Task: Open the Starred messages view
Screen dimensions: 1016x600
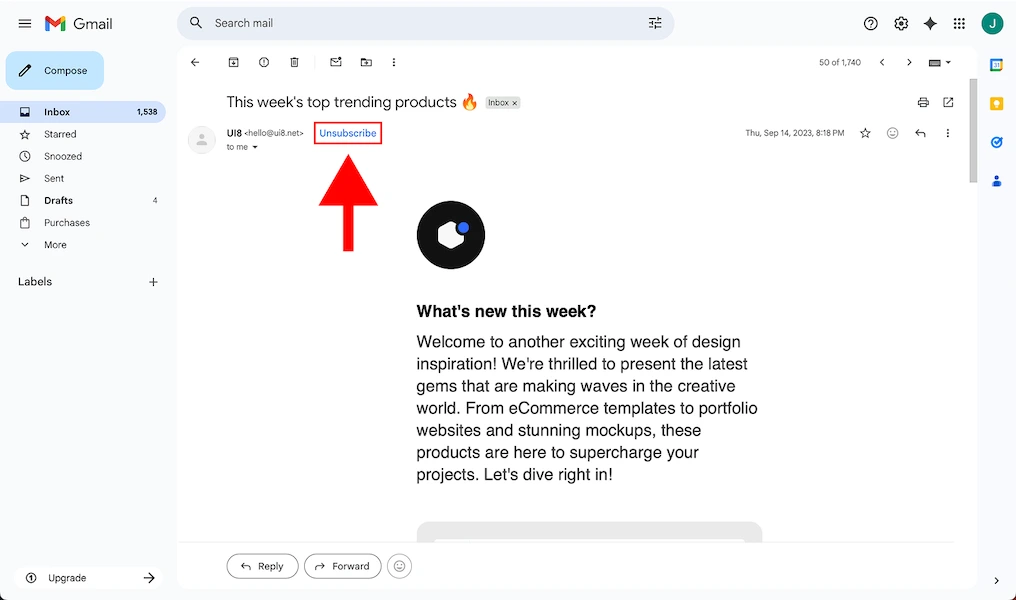Action: pyautogui.click(x=59, y=134)
